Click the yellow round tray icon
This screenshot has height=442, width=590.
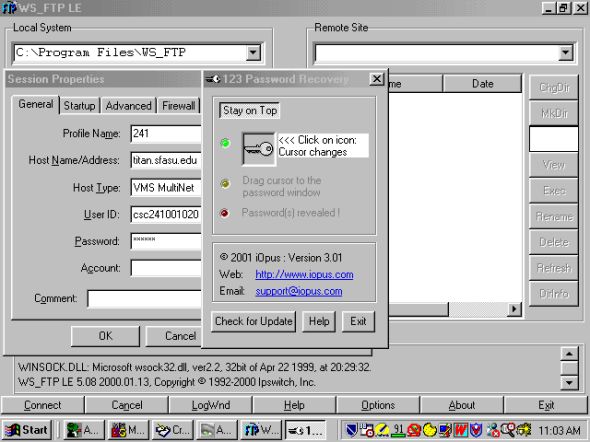click(430, 430)
